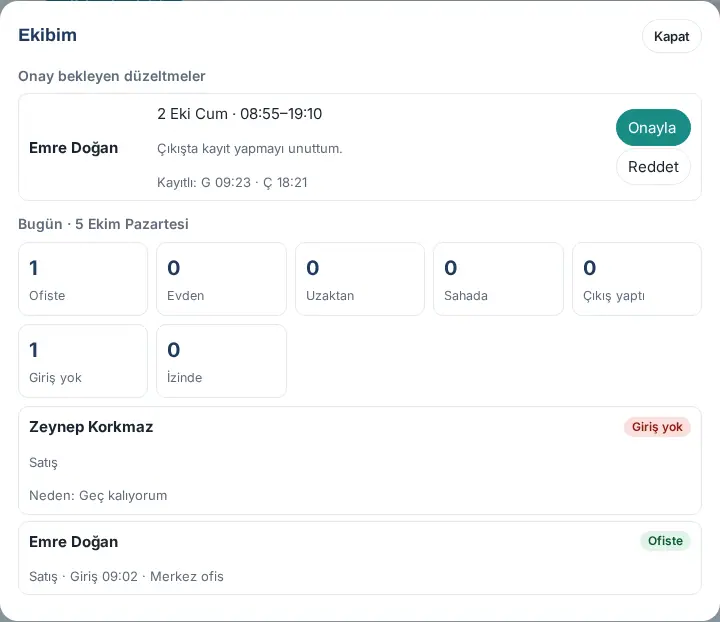Open the Uzaktan status card
This screenshot has width=720, height=622.
360,279
